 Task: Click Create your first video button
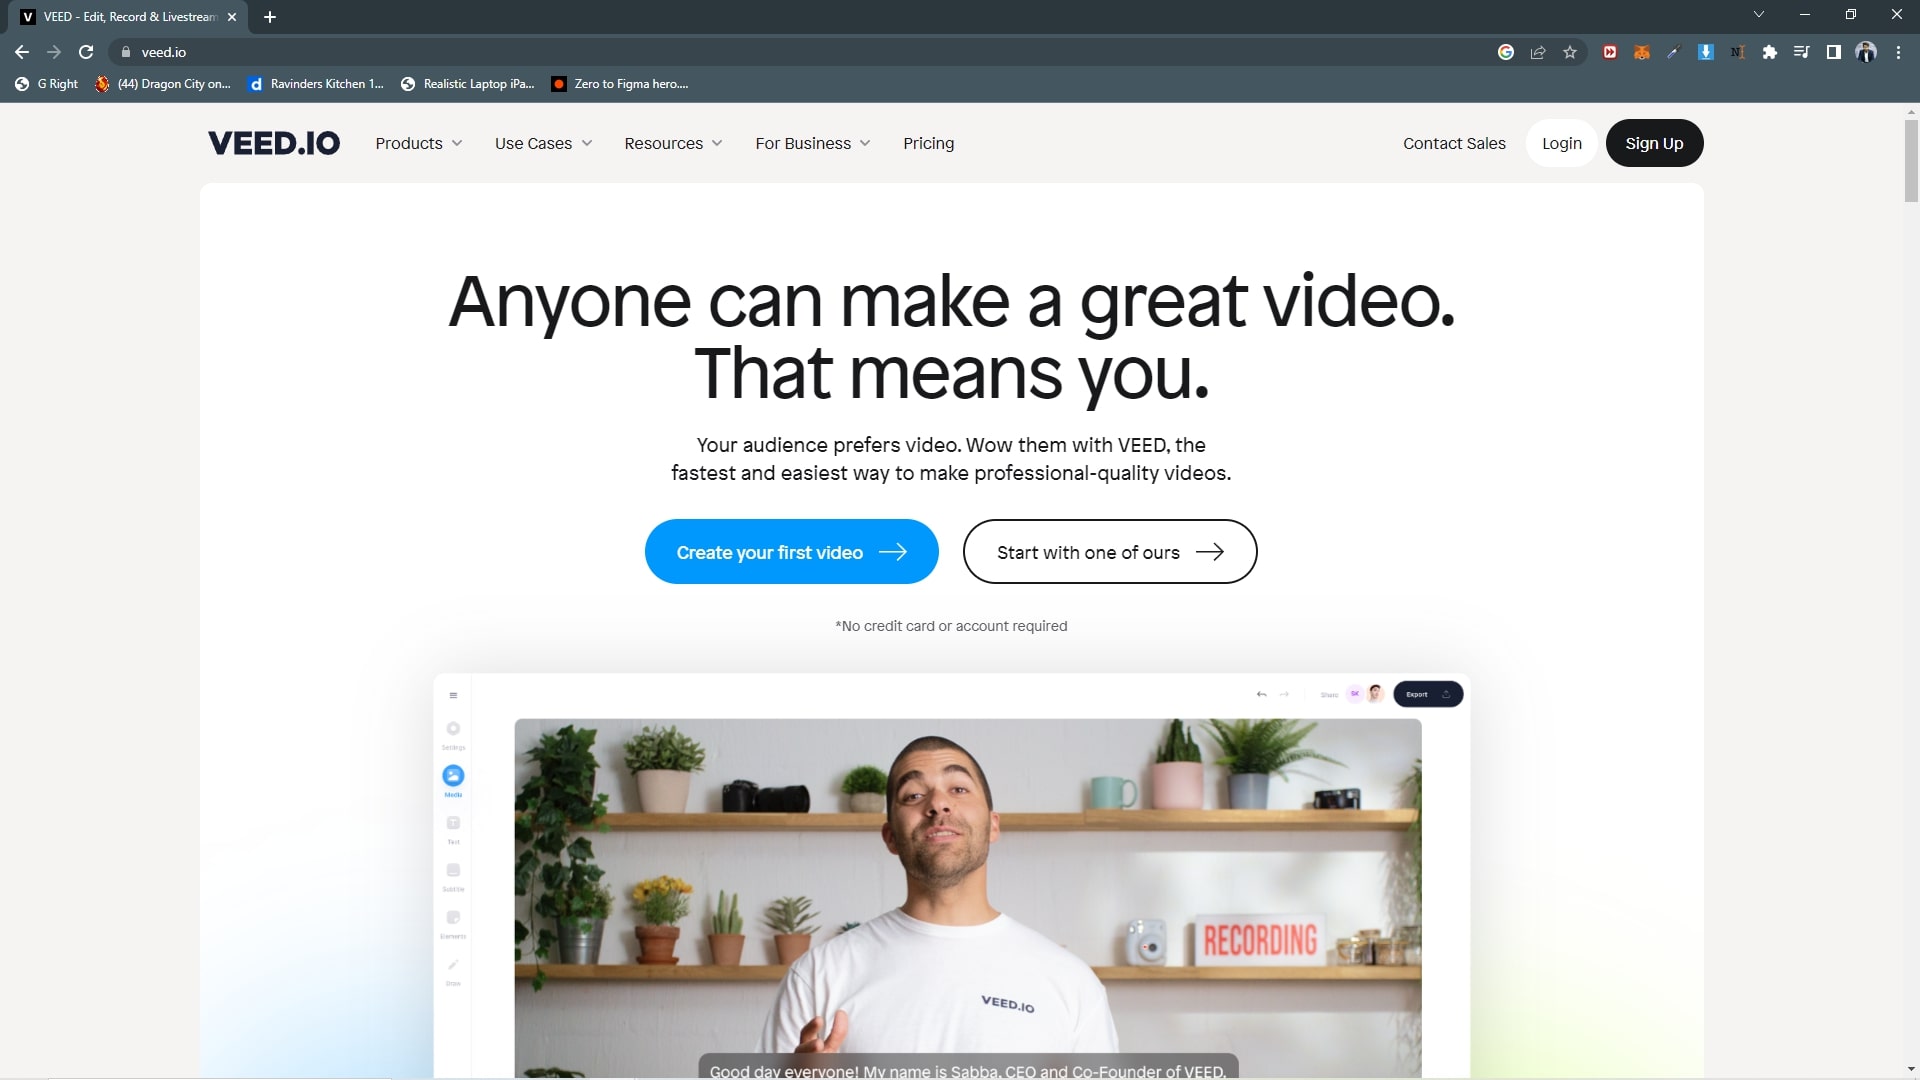point(791,552)
